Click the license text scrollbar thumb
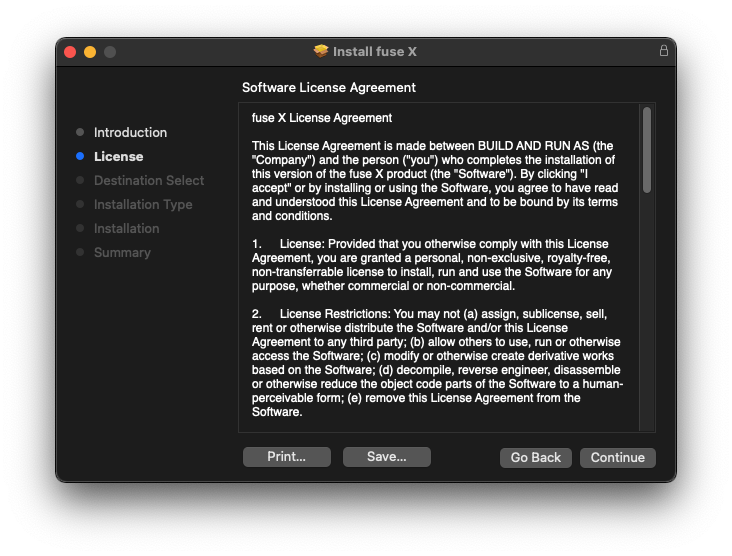 tap(647, 150)
